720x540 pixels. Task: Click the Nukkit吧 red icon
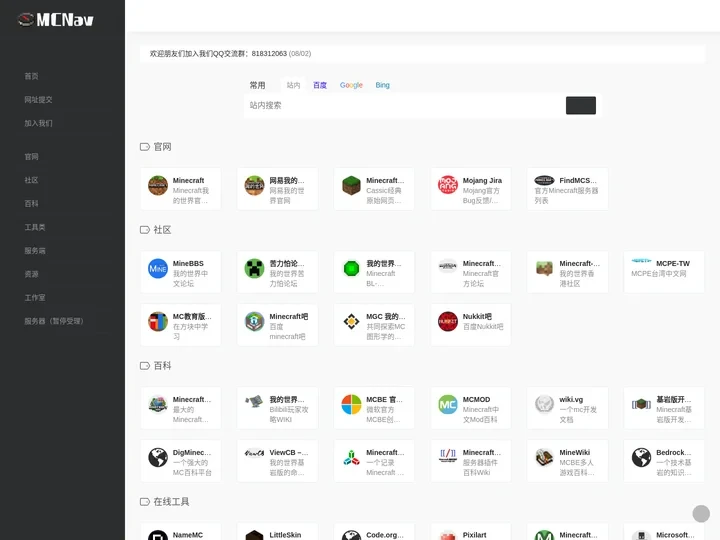(448, 321)
